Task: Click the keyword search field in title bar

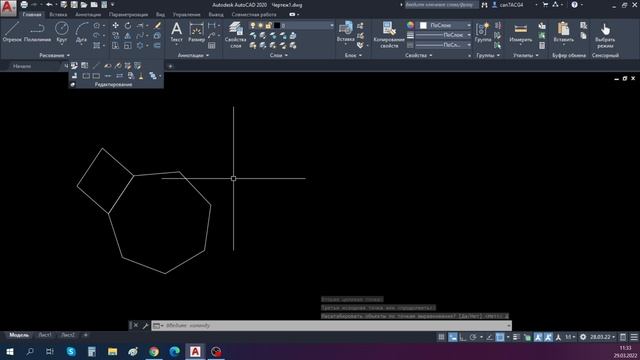Action: click(441, 5)
